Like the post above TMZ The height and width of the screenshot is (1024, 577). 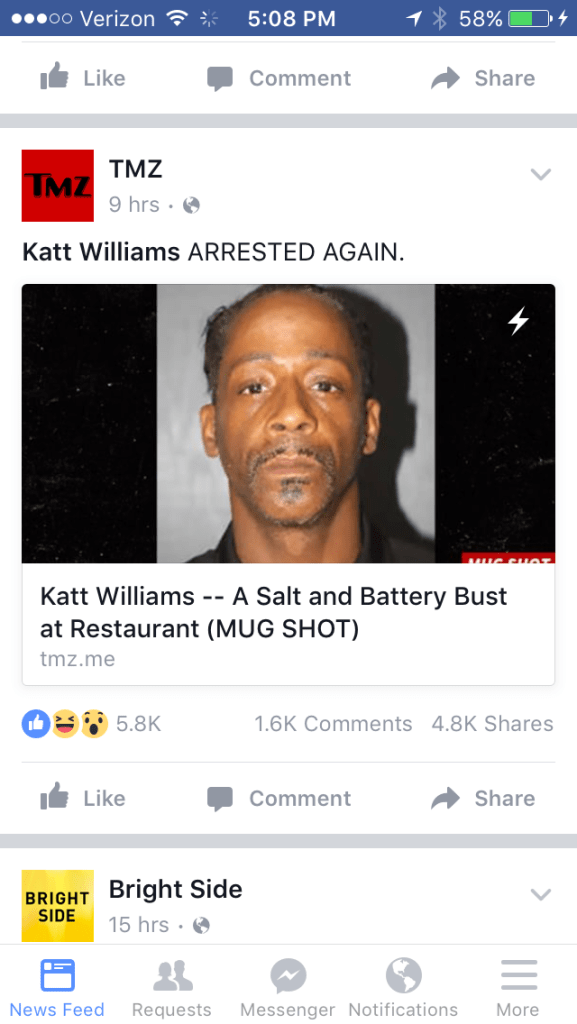(x=82, y=78)
